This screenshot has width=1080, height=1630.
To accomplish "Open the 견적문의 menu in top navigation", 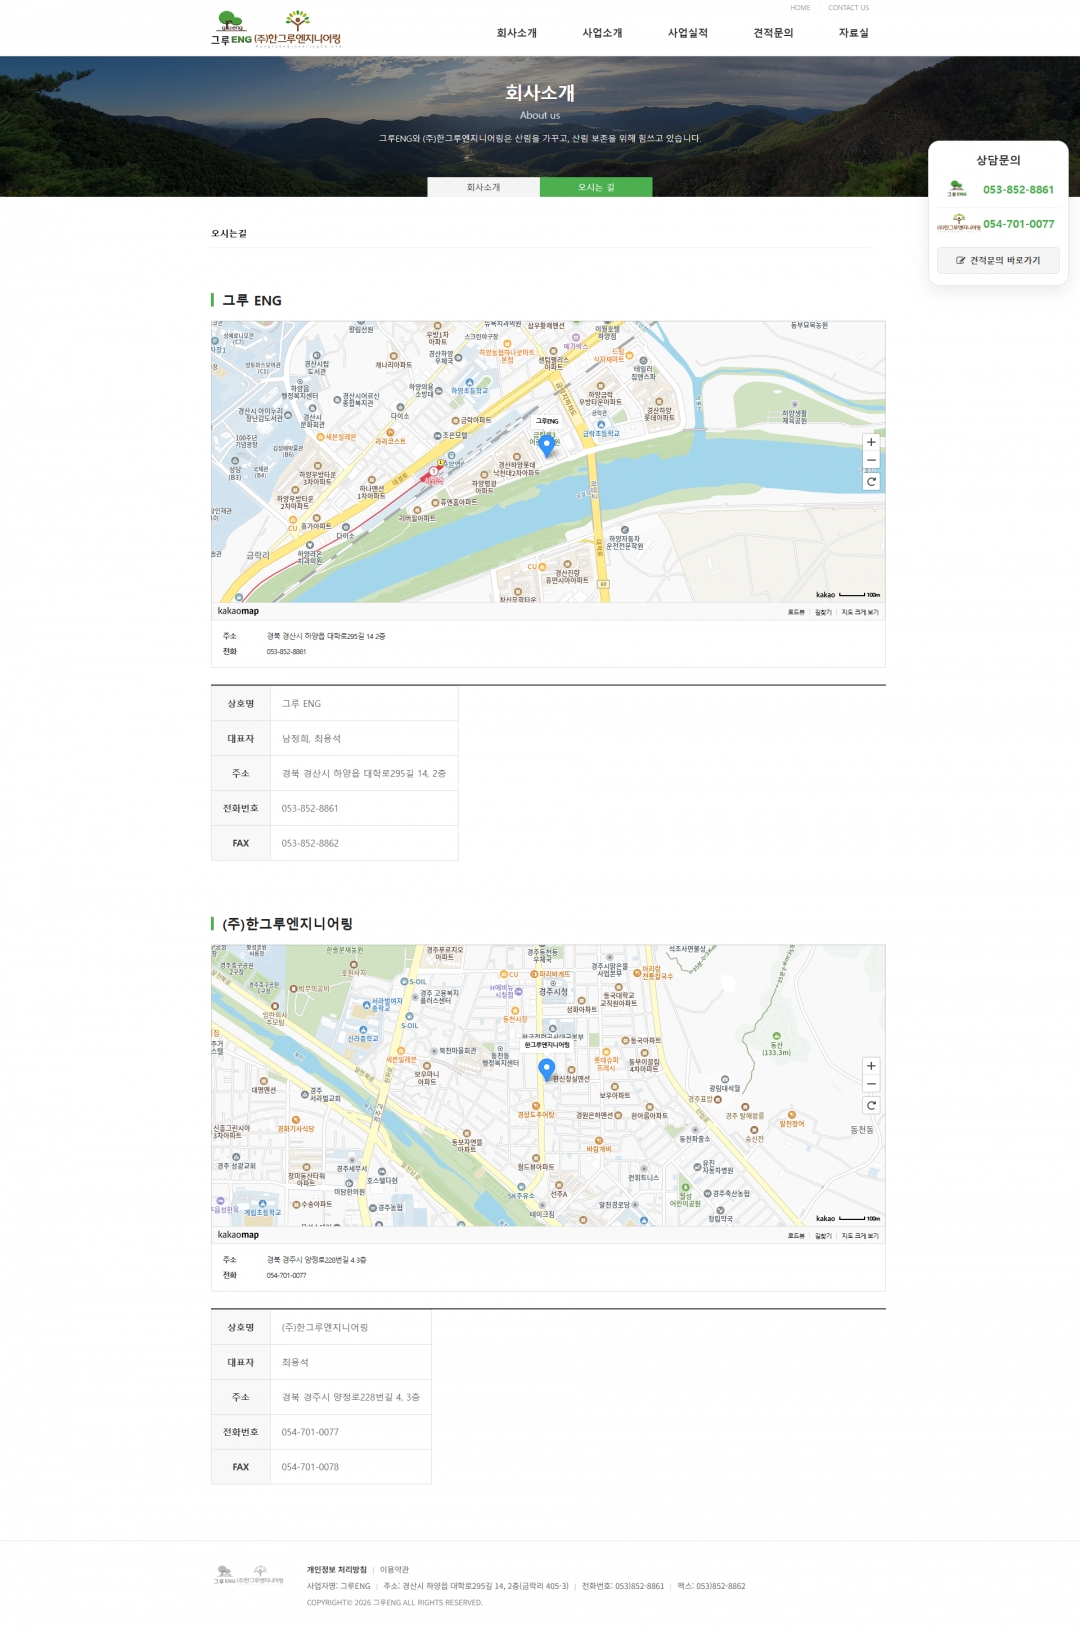I will pos(773,33).
